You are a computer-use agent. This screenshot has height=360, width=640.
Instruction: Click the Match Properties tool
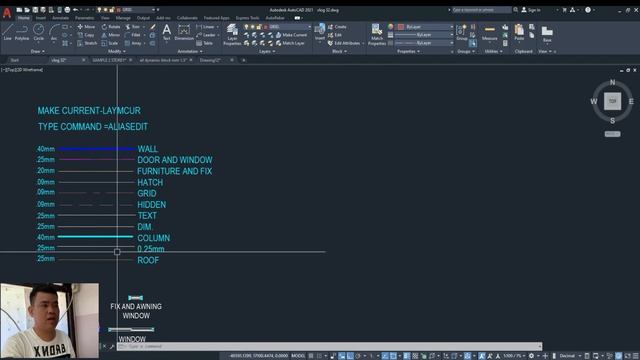coord(377,34)
